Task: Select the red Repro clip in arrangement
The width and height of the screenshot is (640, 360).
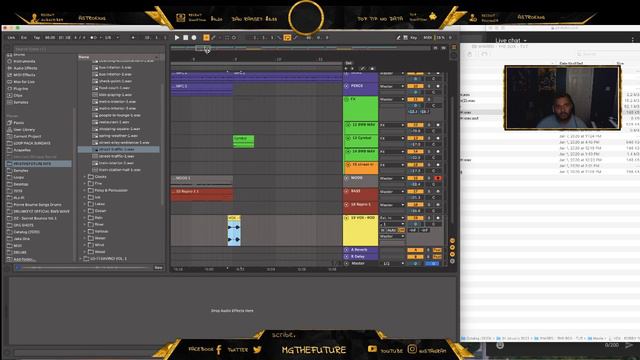Action: 202,195
